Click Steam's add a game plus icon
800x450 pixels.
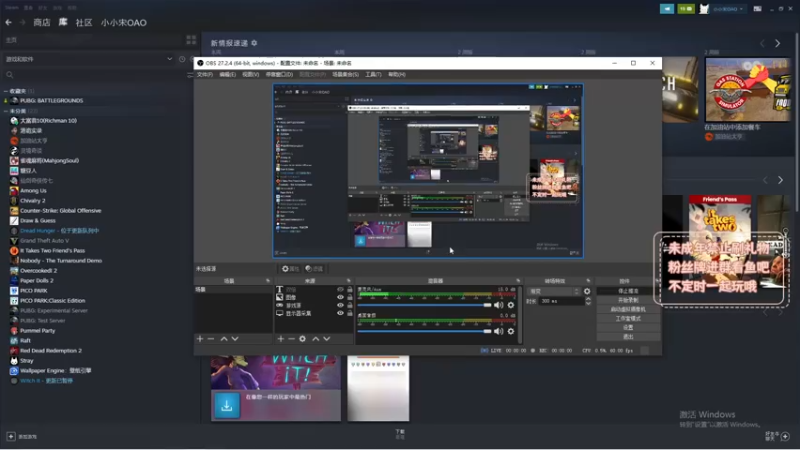(11, 436)
